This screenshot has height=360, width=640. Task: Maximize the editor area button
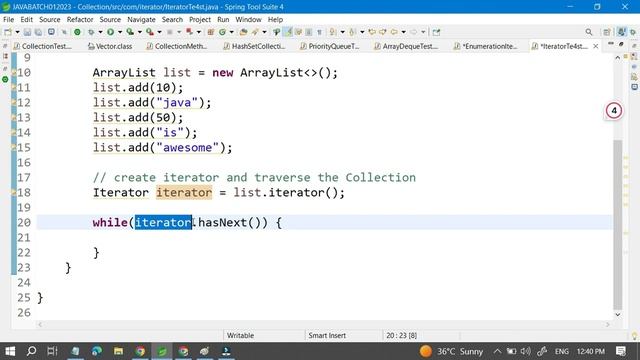pyautogui.click(x=621, y=44)
